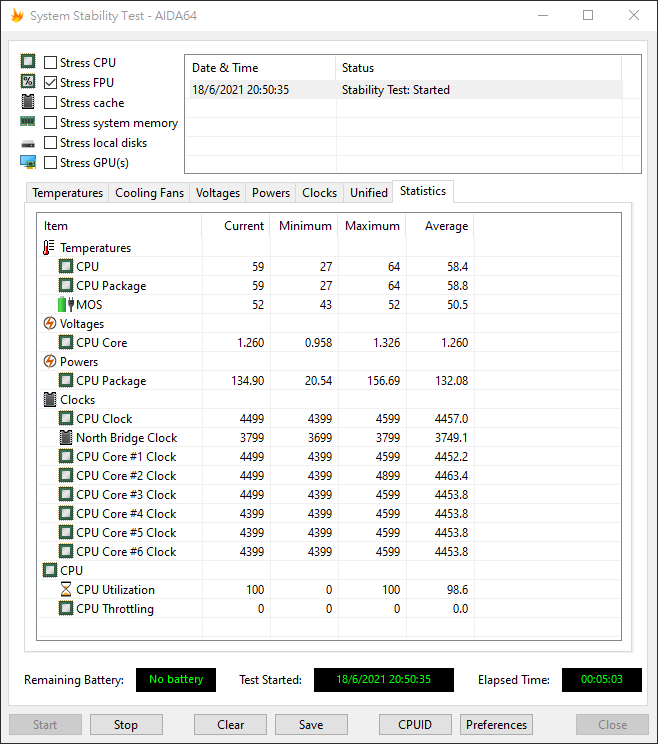Click the Test Started value 18/6/2021 20:50:35
658x744 pixels.
(384, 679)
